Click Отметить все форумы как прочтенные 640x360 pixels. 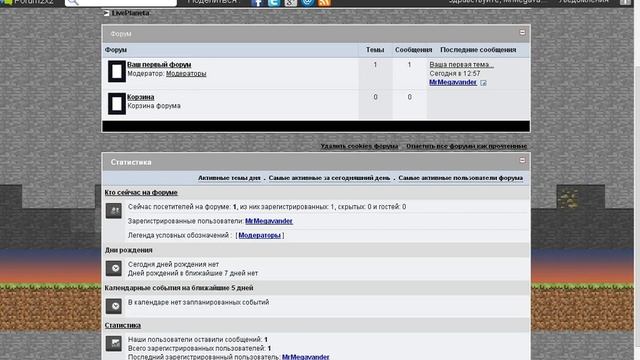[467, 146]
